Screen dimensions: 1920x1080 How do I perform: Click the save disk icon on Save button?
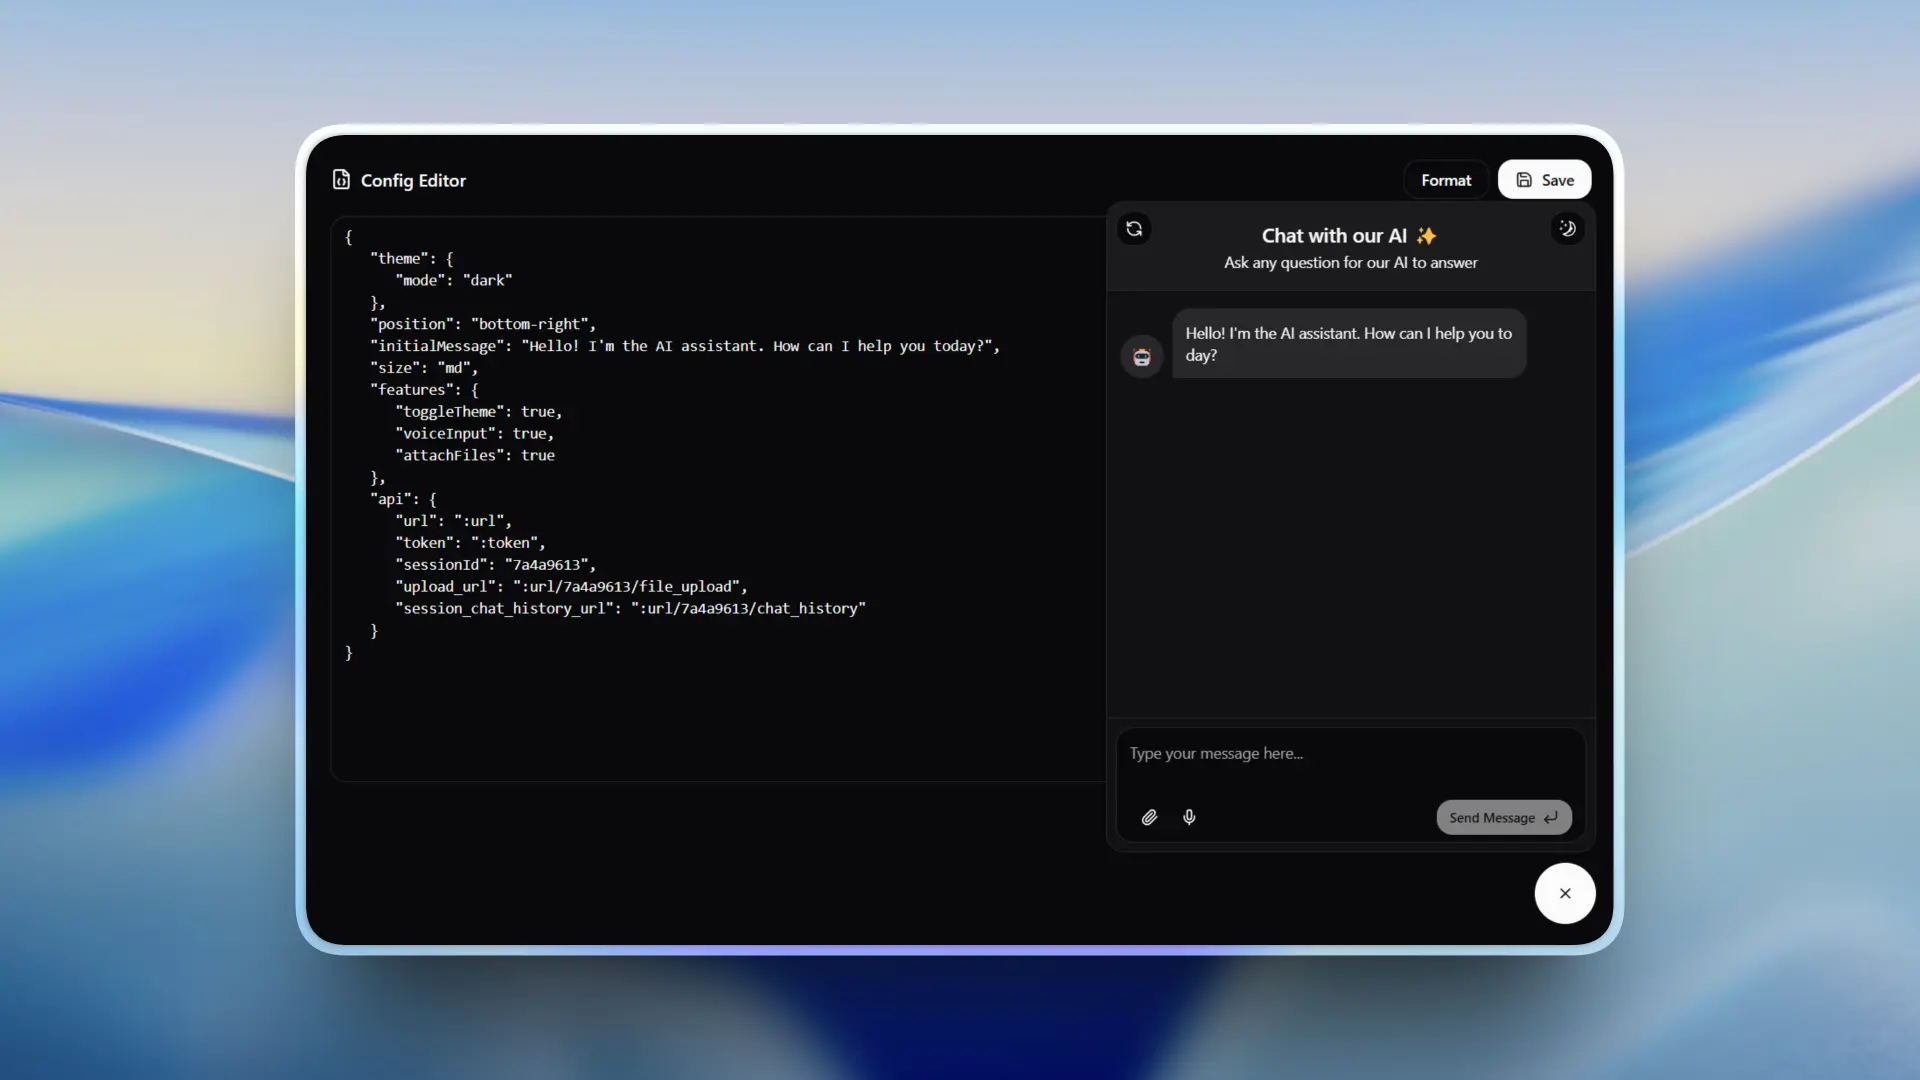tap(1524, 179)
